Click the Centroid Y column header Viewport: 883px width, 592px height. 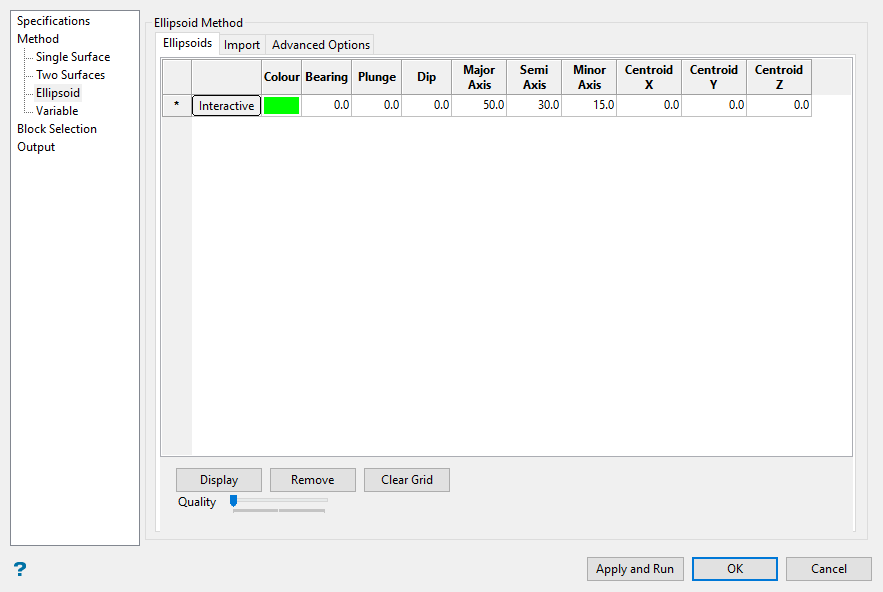714,77
